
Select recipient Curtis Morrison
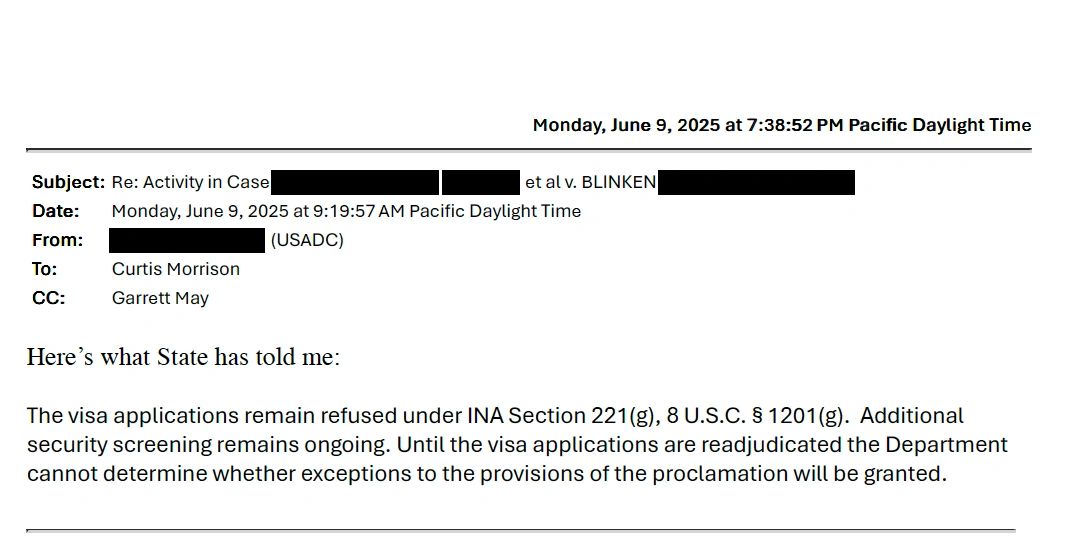point(176,269)
